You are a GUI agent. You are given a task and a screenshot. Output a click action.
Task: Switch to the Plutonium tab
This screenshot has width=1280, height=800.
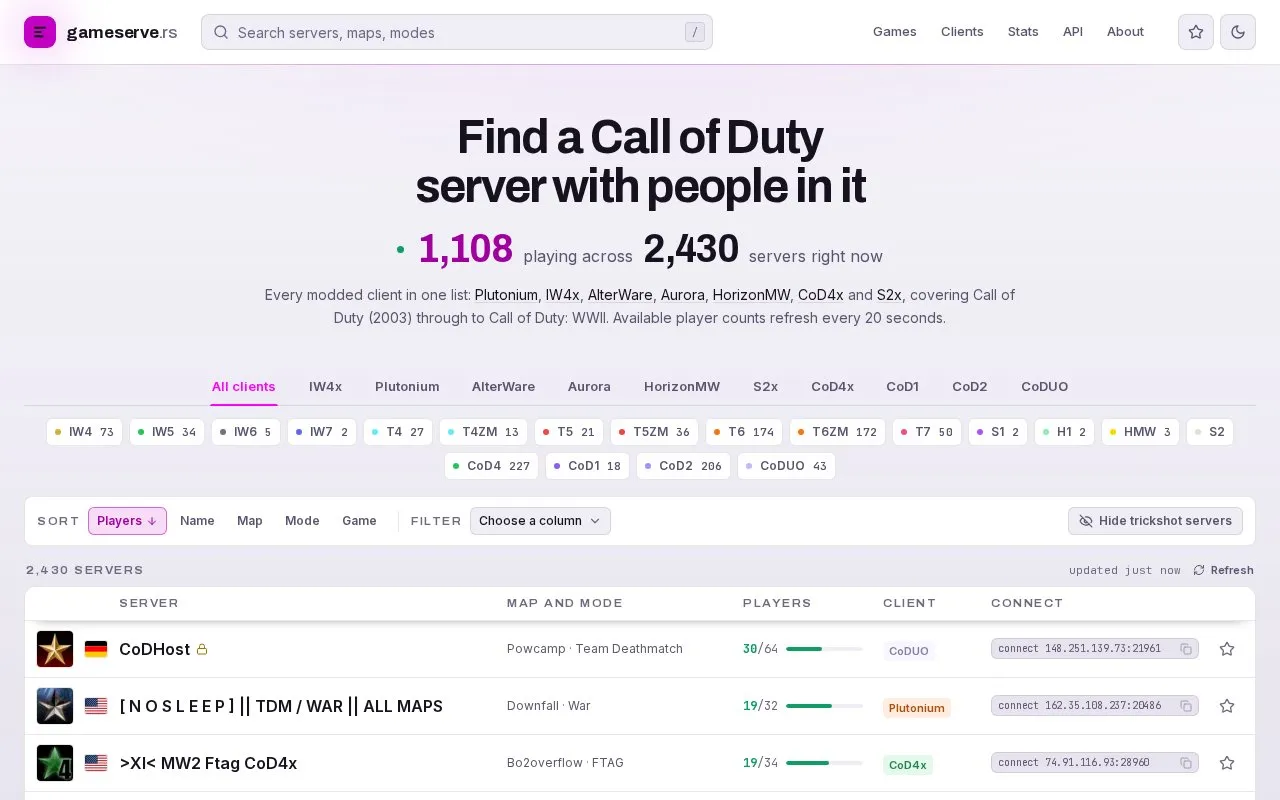pyautogui.click(x=407, y=386)
